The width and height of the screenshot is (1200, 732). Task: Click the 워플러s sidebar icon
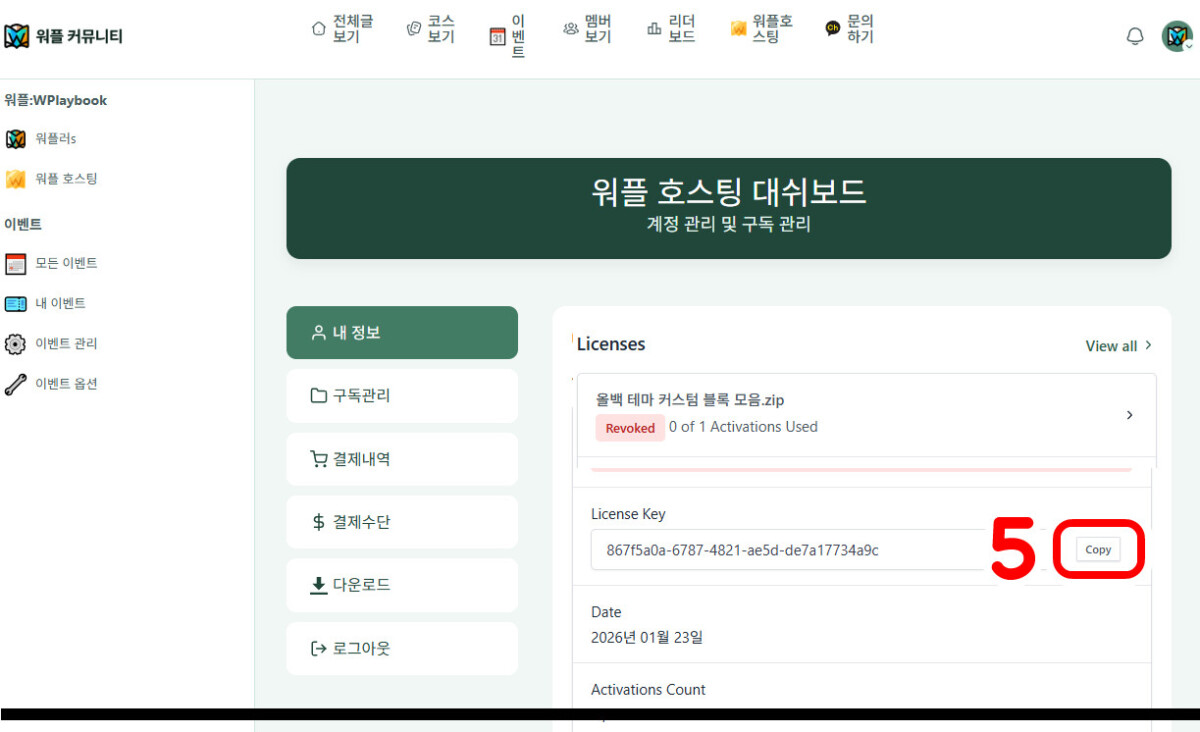point(15,138)
